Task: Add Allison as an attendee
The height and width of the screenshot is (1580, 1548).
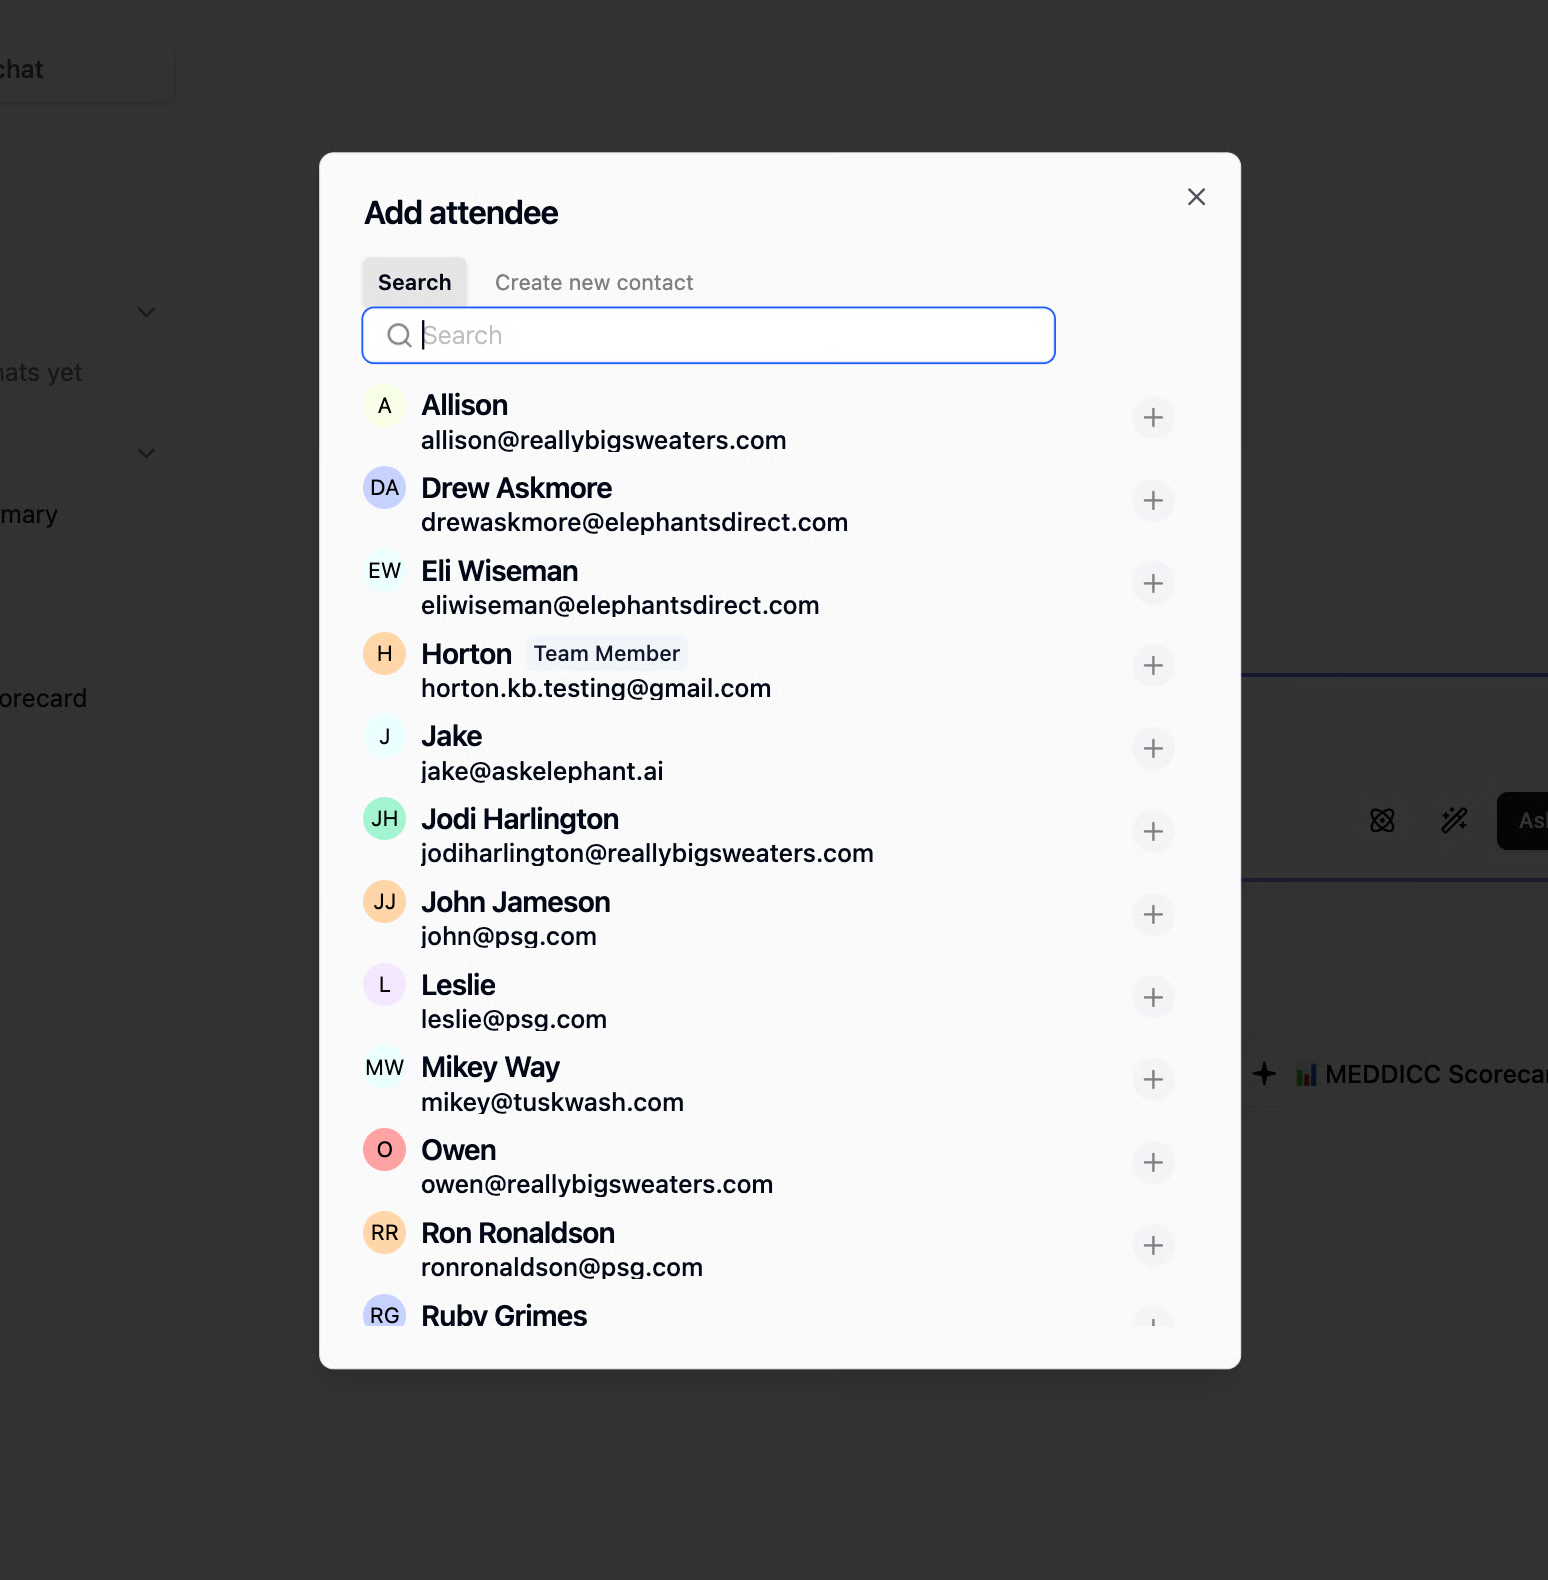Action: click(x=1153, y=418)
